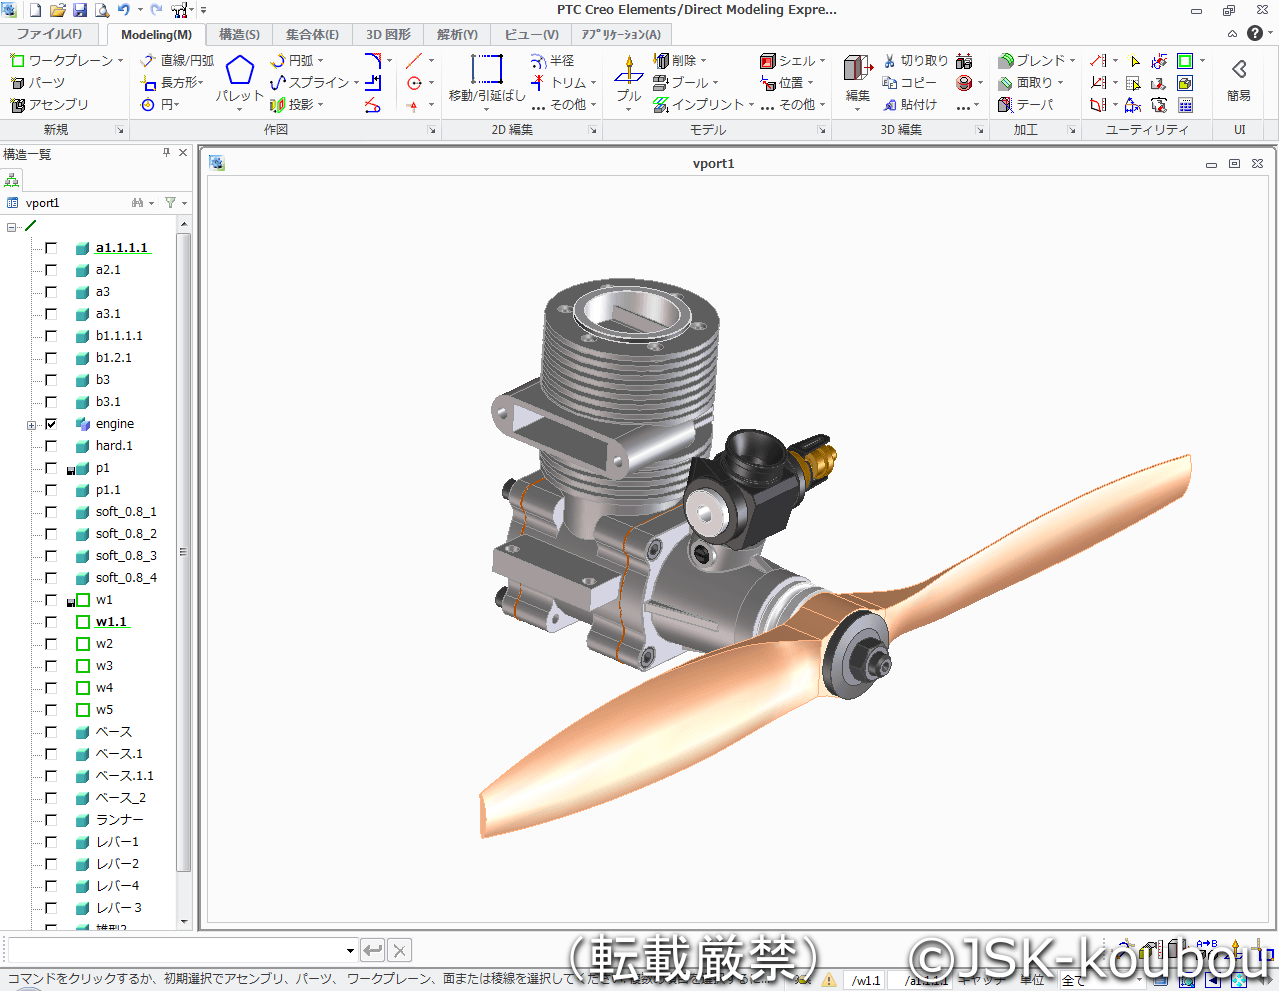
Task: Enable the w3 workplane checkbox
Action: click(x=51, y=666)
